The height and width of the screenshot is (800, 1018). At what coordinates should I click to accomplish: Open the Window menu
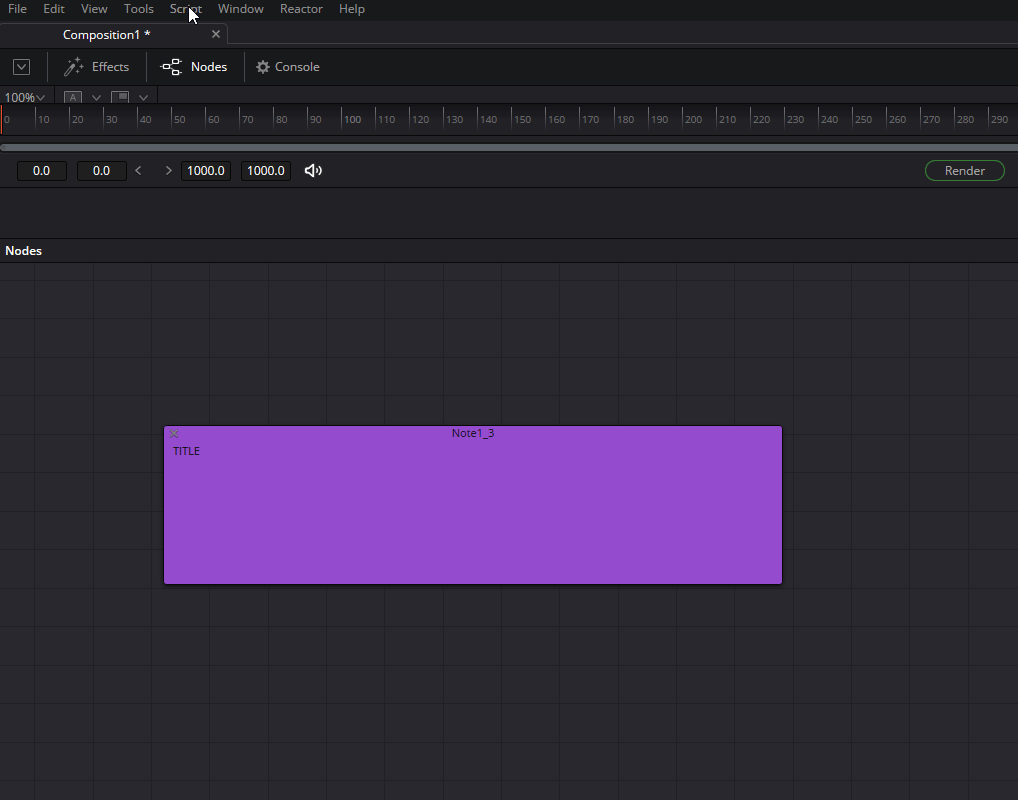click(241, 9)
